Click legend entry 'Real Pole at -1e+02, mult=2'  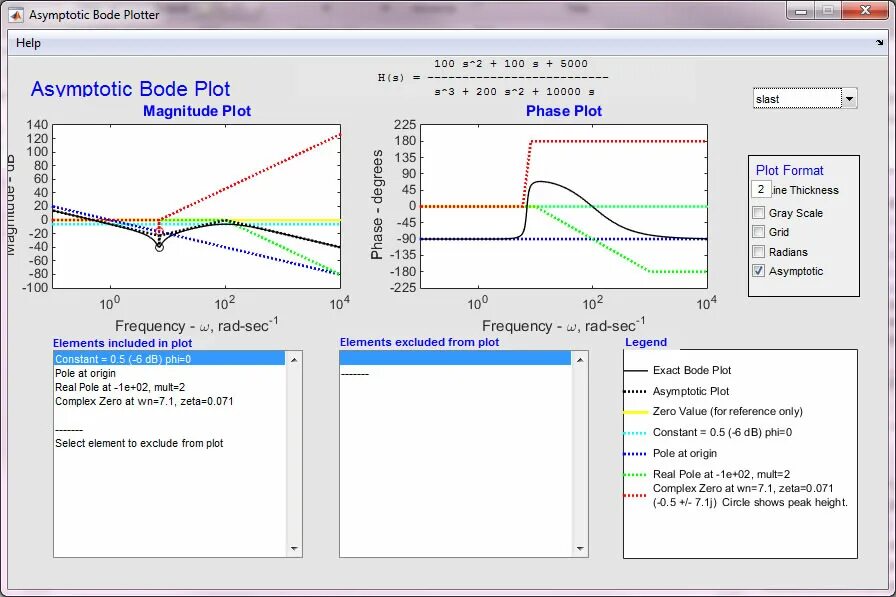pos(721,474)
